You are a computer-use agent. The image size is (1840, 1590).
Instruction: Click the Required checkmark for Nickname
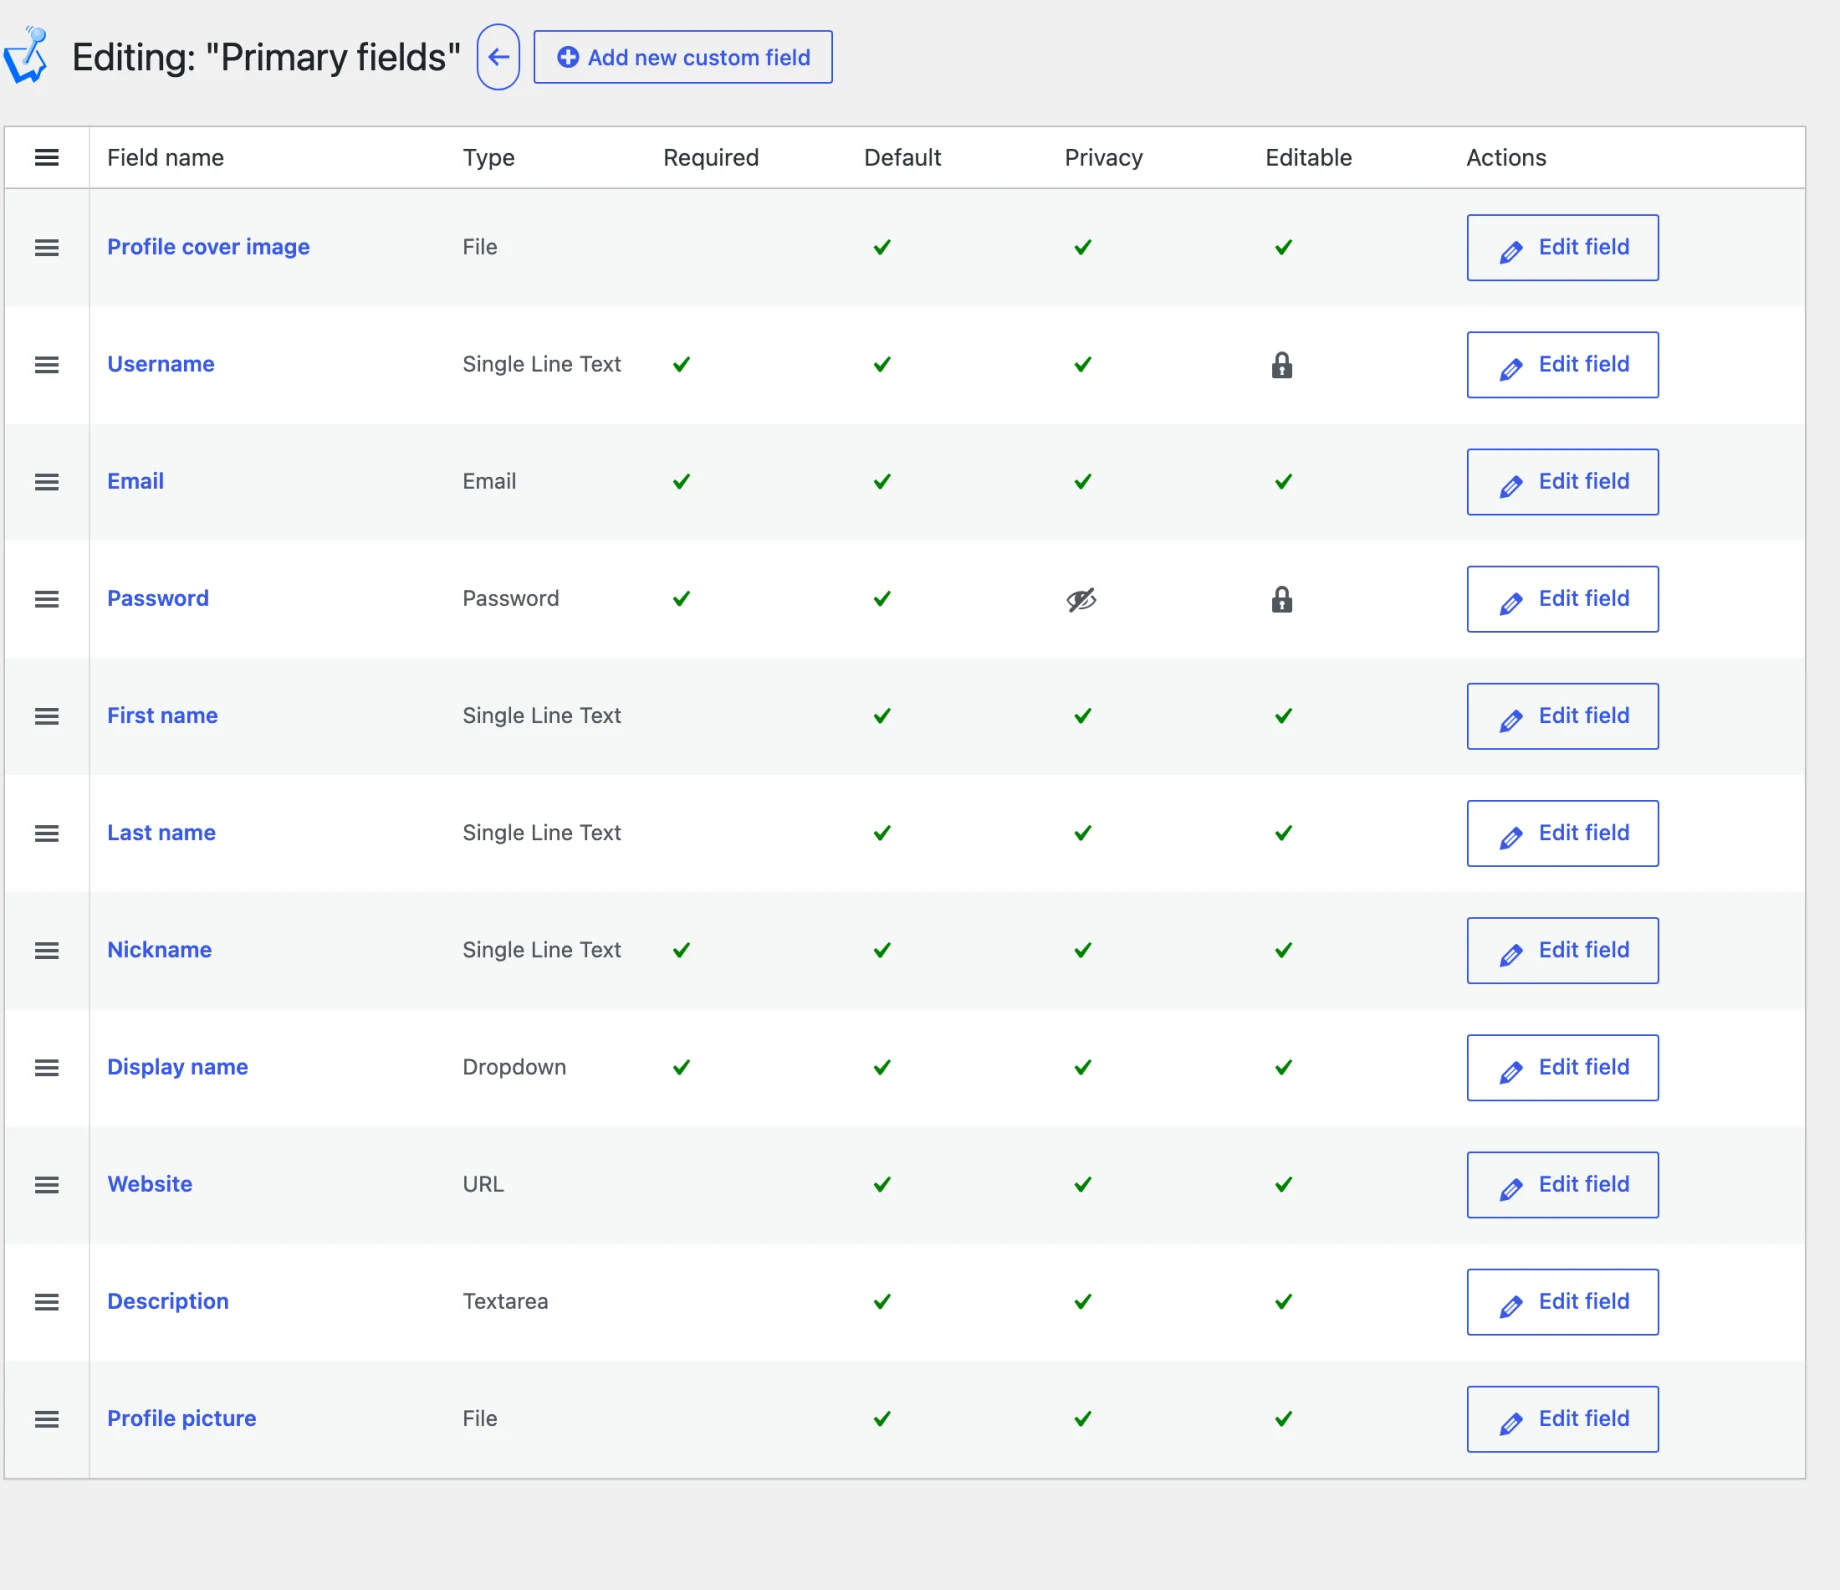click(x=682, y=950)
